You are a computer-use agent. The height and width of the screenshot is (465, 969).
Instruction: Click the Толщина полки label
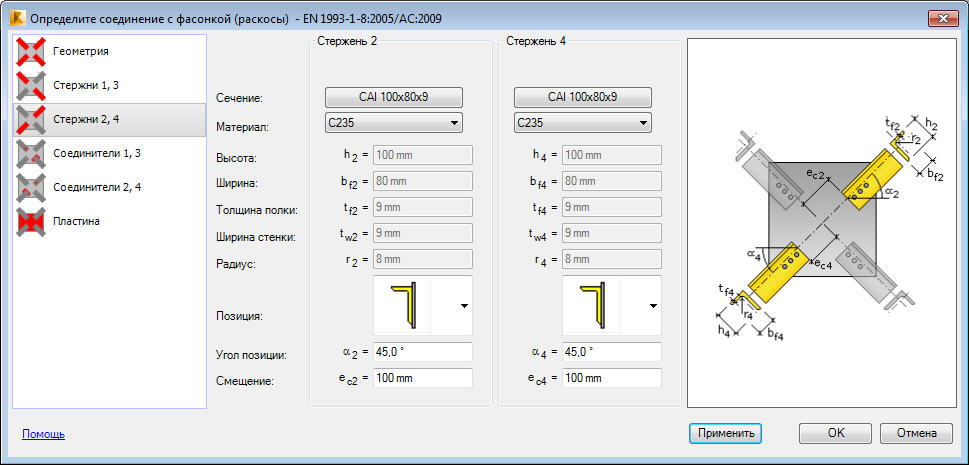coord(257,211)
